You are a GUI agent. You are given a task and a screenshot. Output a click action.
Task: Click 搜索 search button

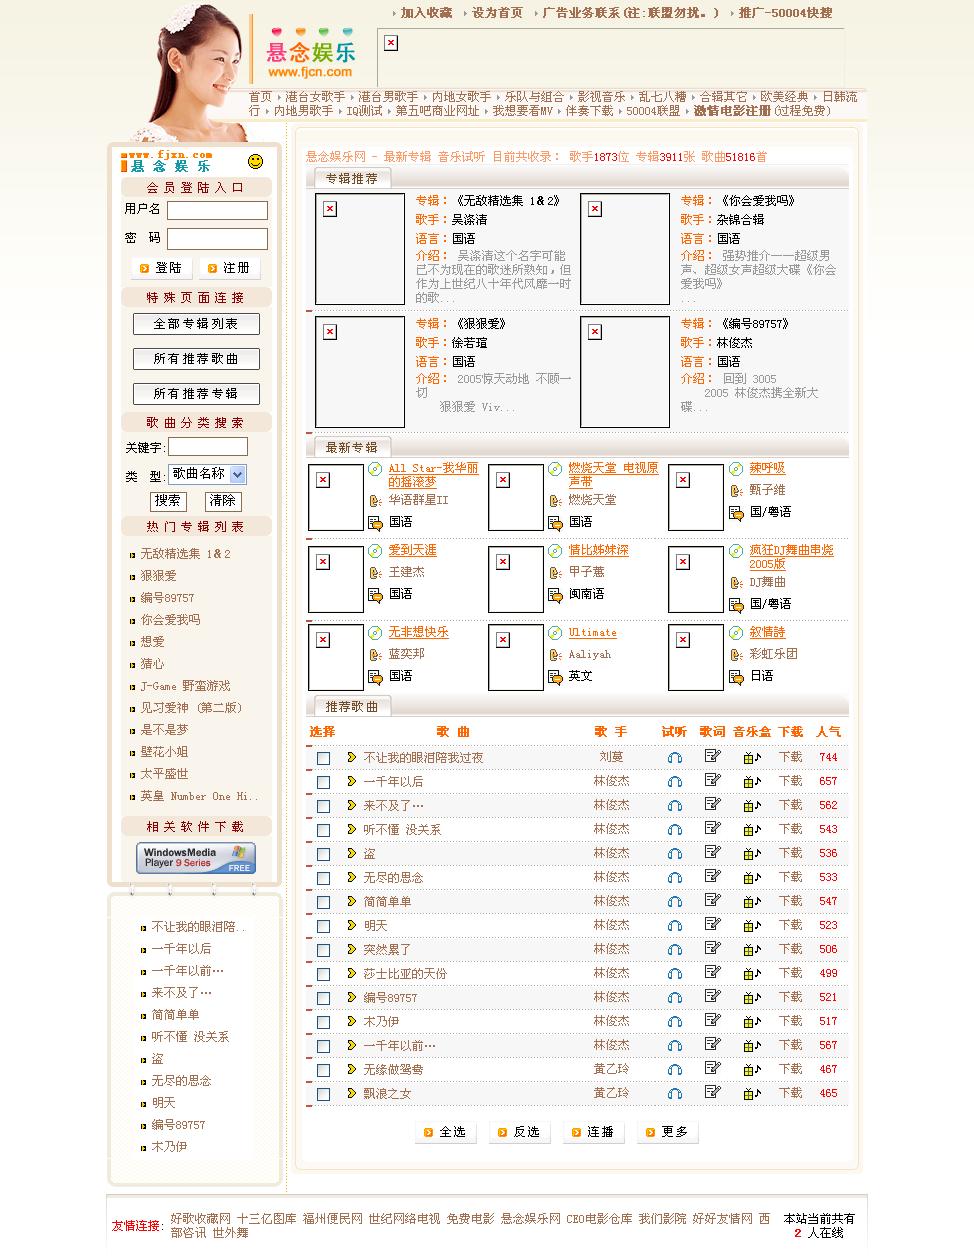coord(168,501)
